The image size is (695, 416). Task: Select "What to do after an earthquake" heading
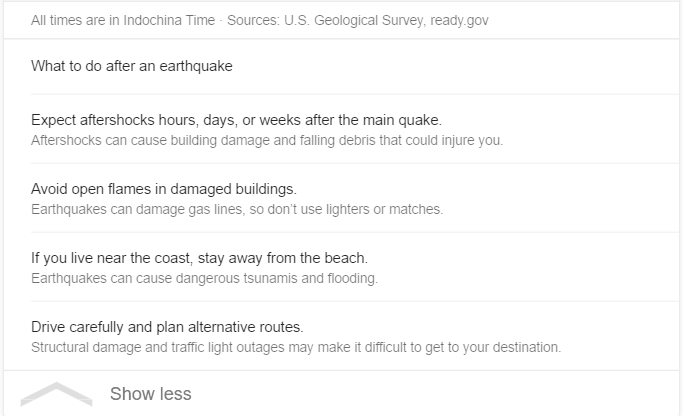point(131,67)
